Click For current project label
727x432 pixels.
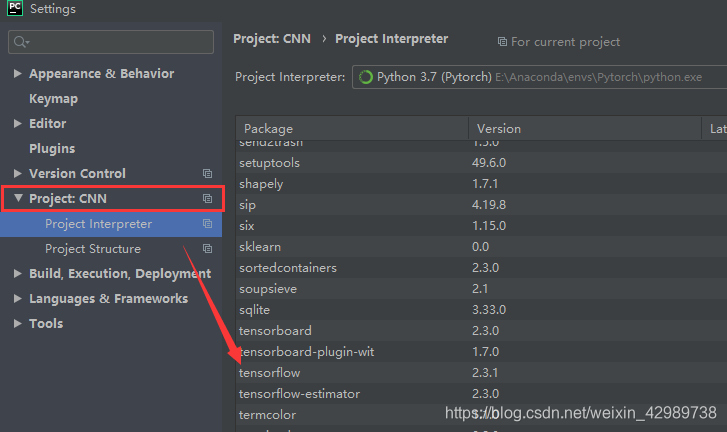(565, 42)
